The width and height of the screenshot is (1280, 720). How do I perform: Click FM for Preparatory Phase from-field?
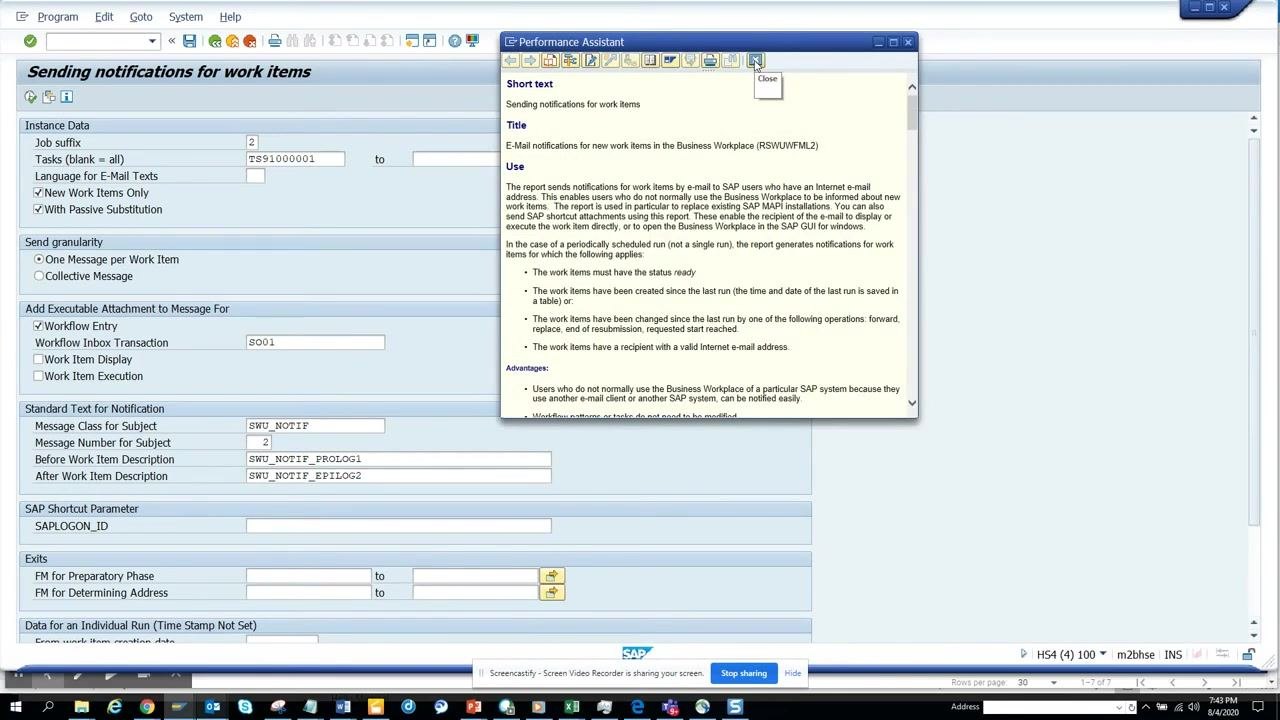tap(308, 576)
